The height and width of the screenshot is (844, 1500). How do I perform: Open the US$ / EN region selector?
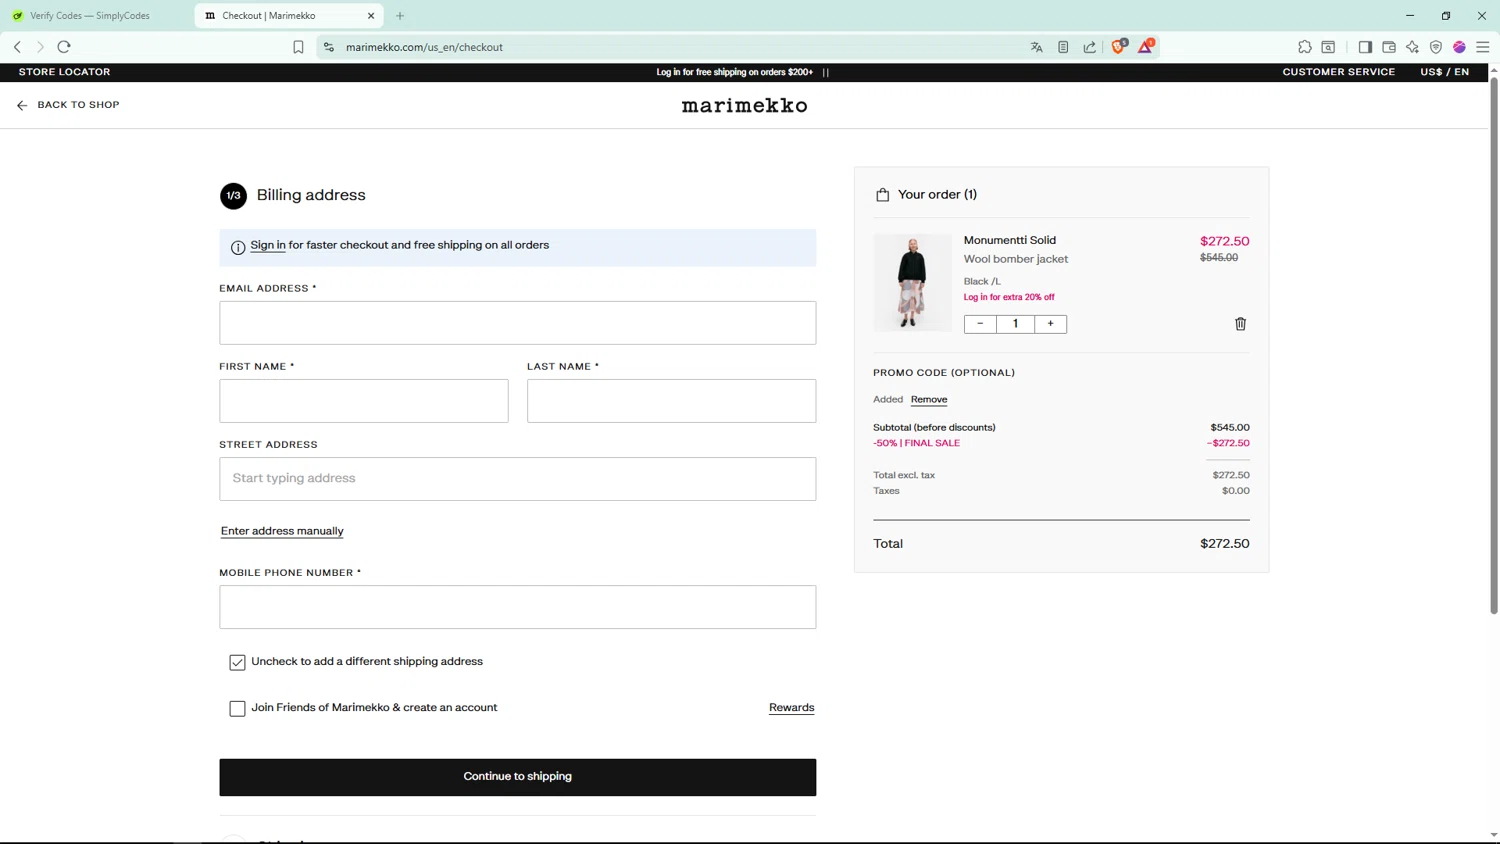pyautogui.click(x=1444, y=72)
